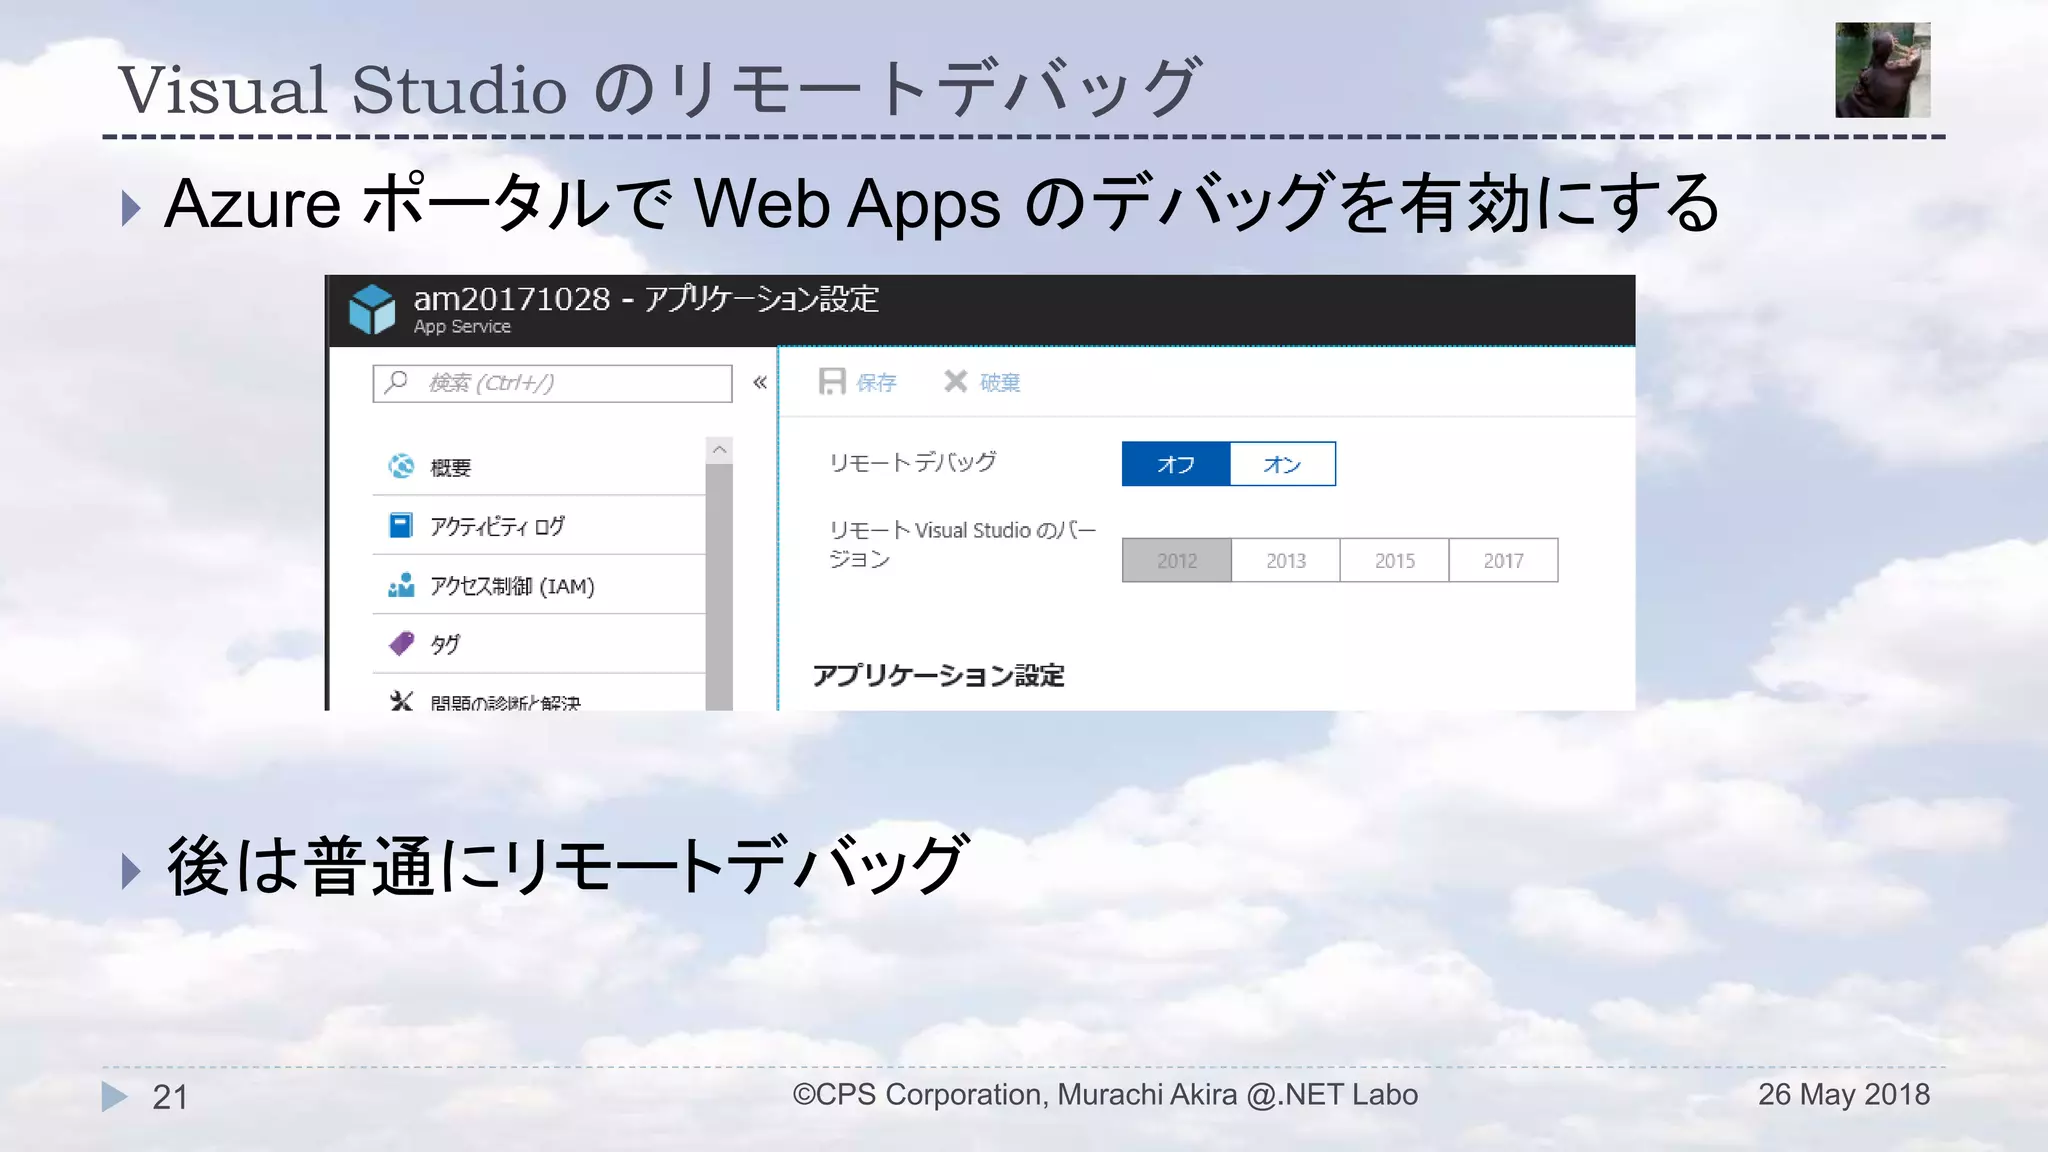Click the blade title am20171028
The image size is (2048, 1152).
pyautogui.click(x=512, y=298)
